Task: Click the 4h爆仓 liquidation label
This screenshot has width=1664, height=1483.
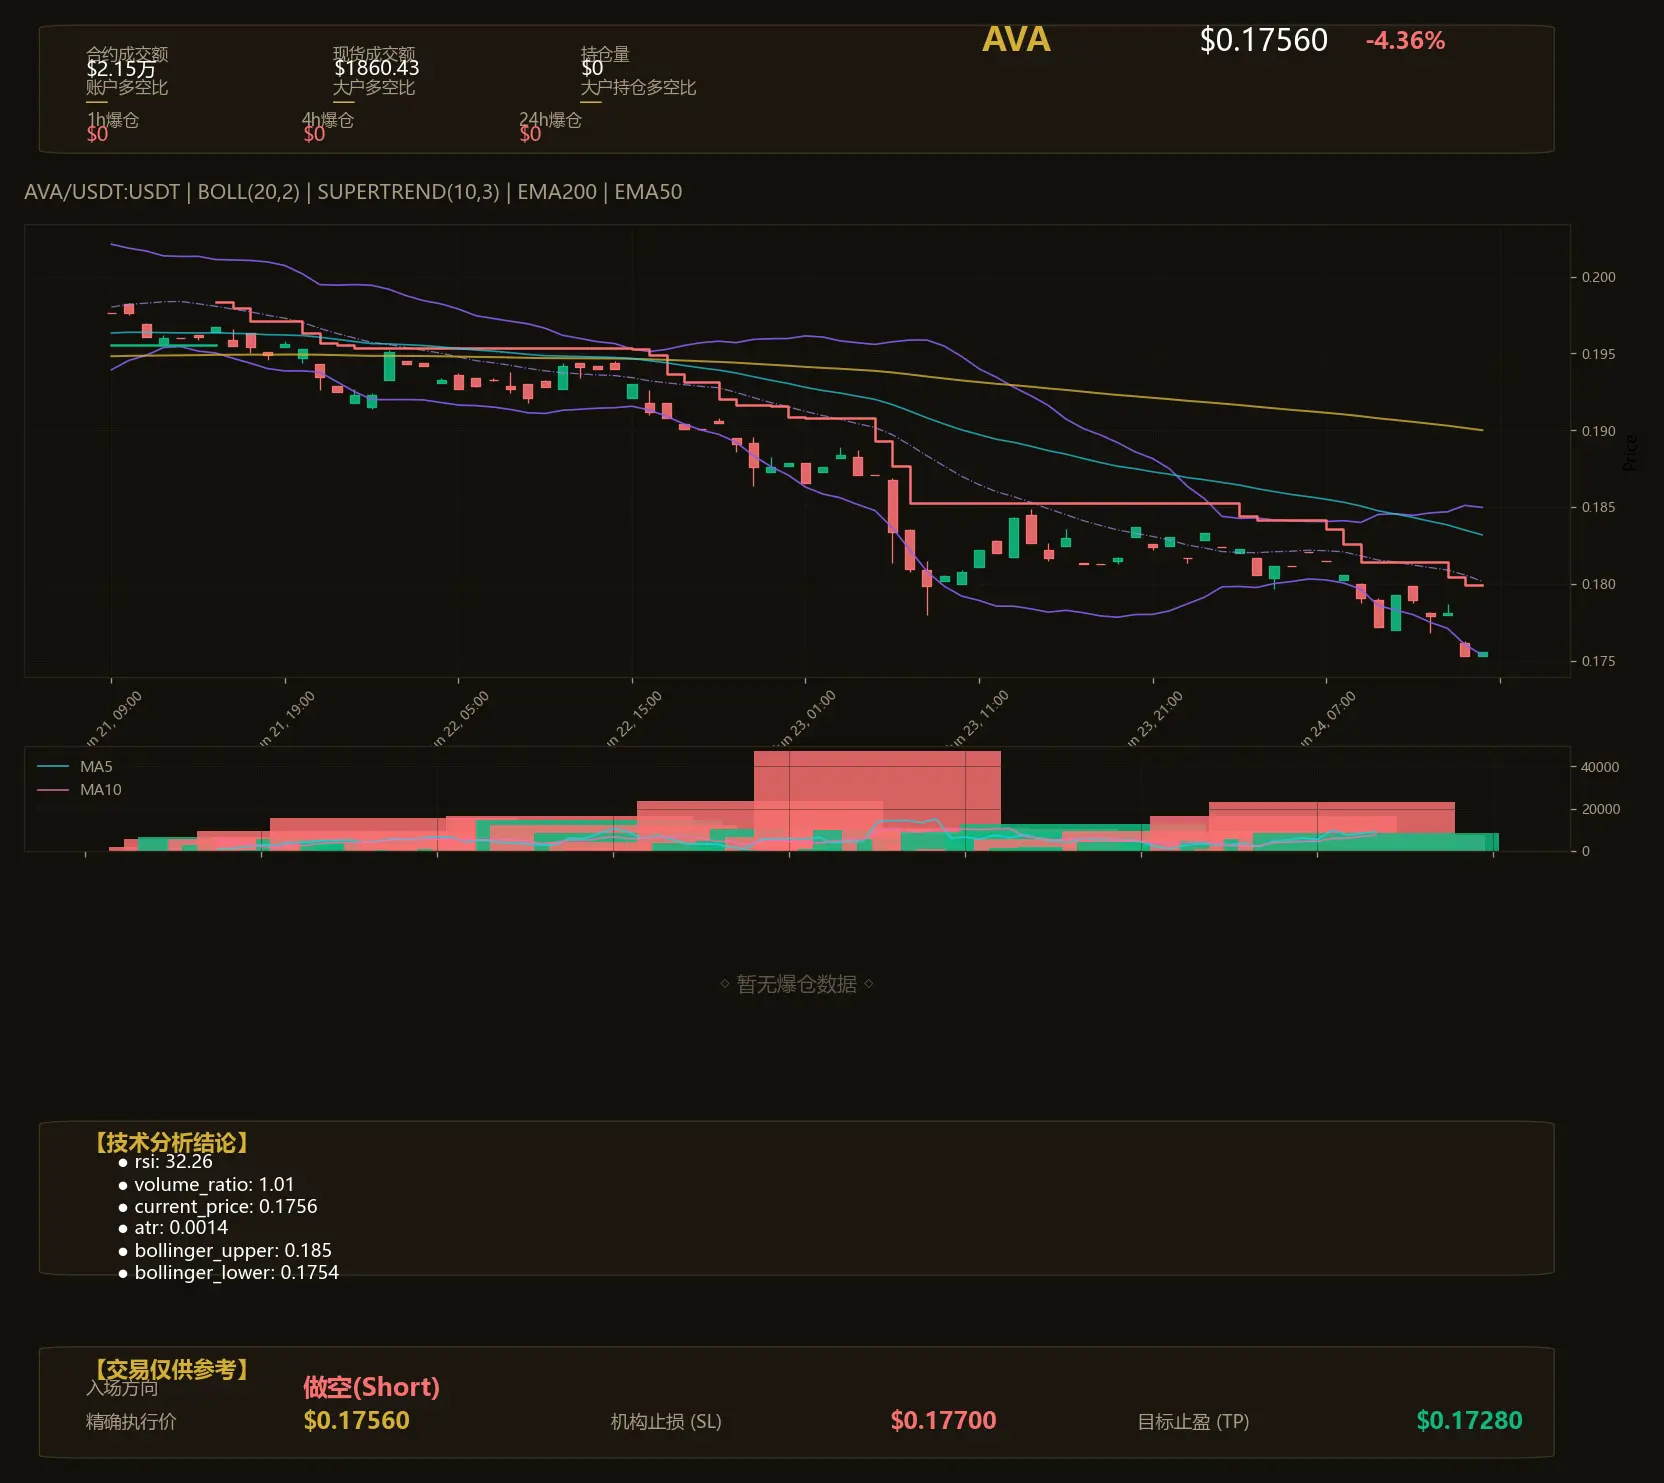Action: [328, 120]
